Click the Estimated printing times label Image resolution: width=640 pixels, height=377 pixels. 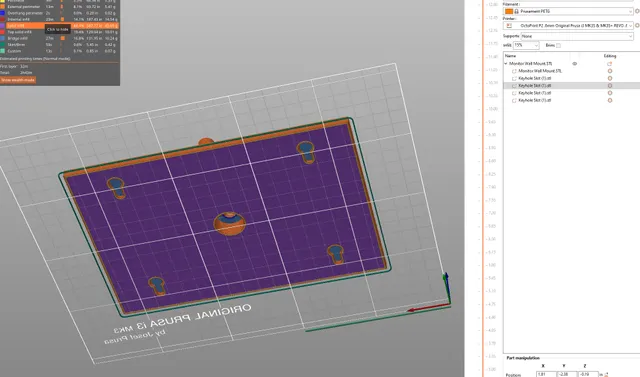35,59
